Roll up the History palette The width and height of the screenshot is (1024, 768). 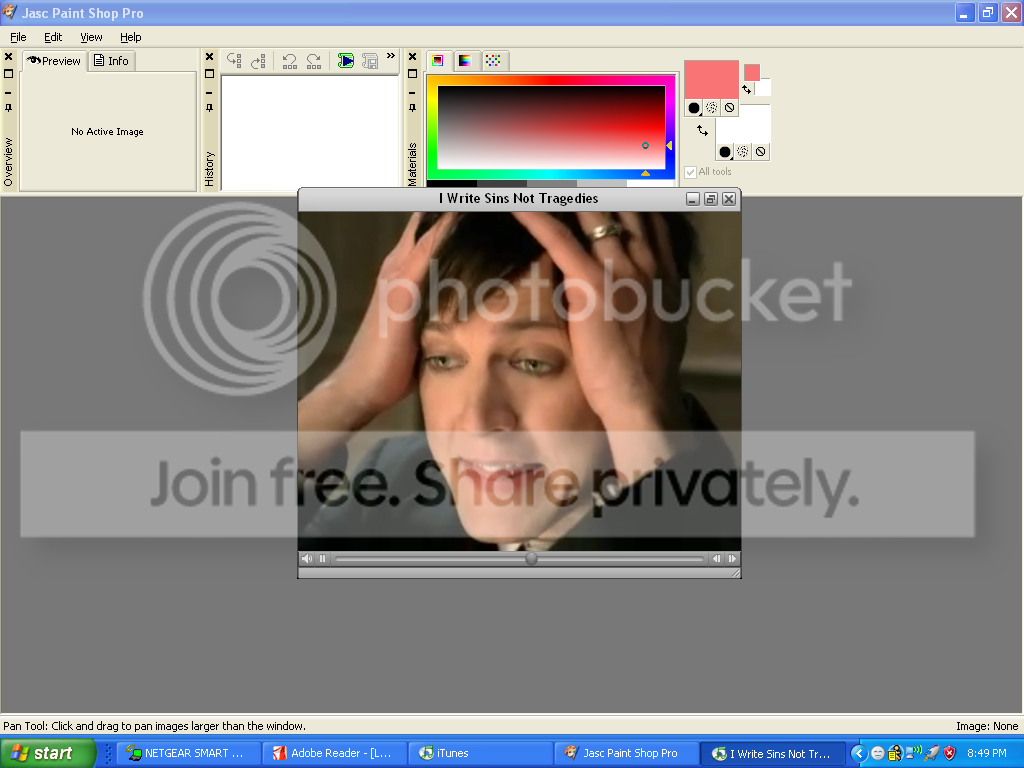coord(210,92)
